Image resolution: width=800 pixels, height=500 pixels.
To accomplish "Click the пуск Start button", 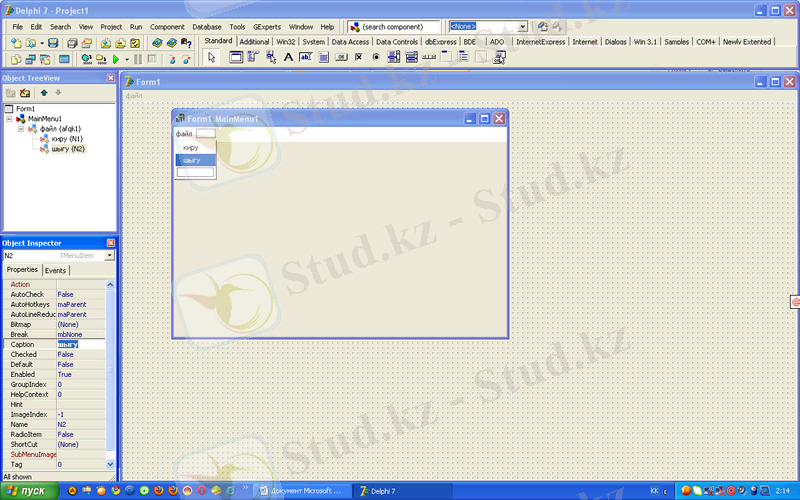I will pos(29,491).
